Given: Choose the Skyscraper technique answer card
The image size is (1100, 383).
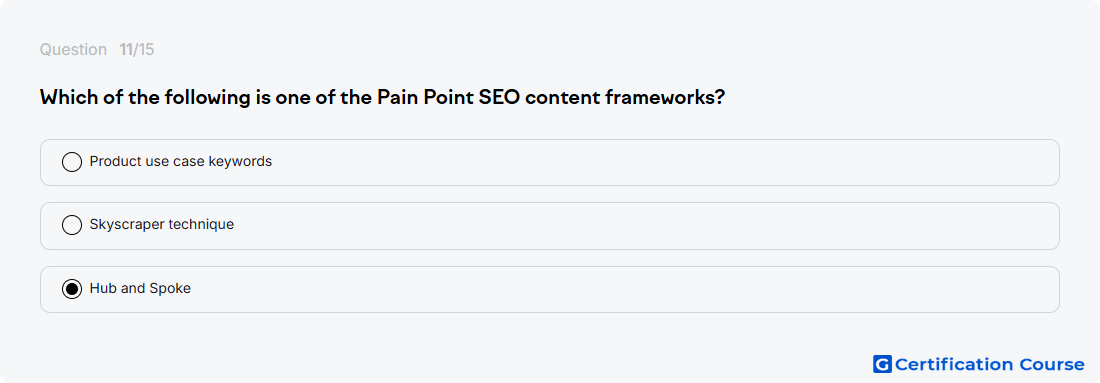Looking at the screenshot, I should pos(550,226).
